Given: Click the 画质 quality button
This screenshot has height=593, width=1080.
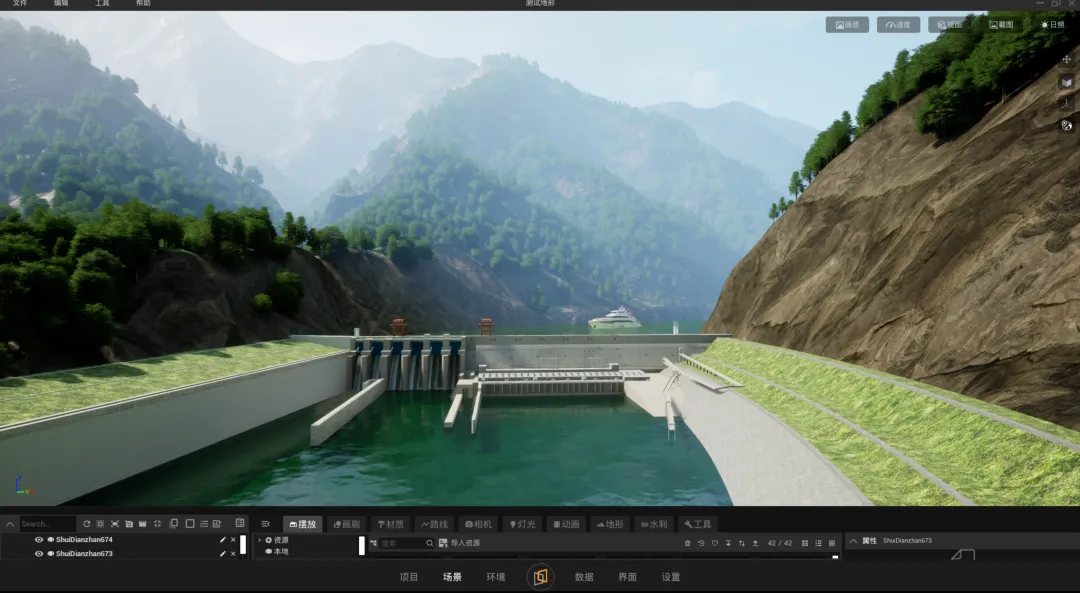Looking at the screenshot, I should pos(847,25).
